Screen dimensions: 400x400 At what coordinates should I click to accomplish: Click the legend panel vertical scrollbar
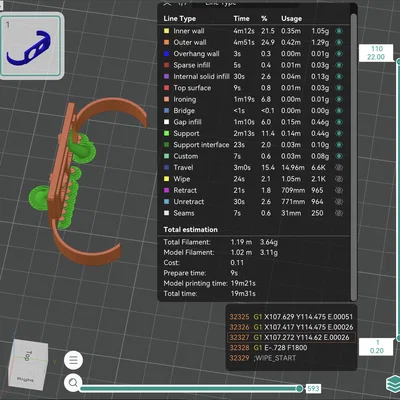354,157
